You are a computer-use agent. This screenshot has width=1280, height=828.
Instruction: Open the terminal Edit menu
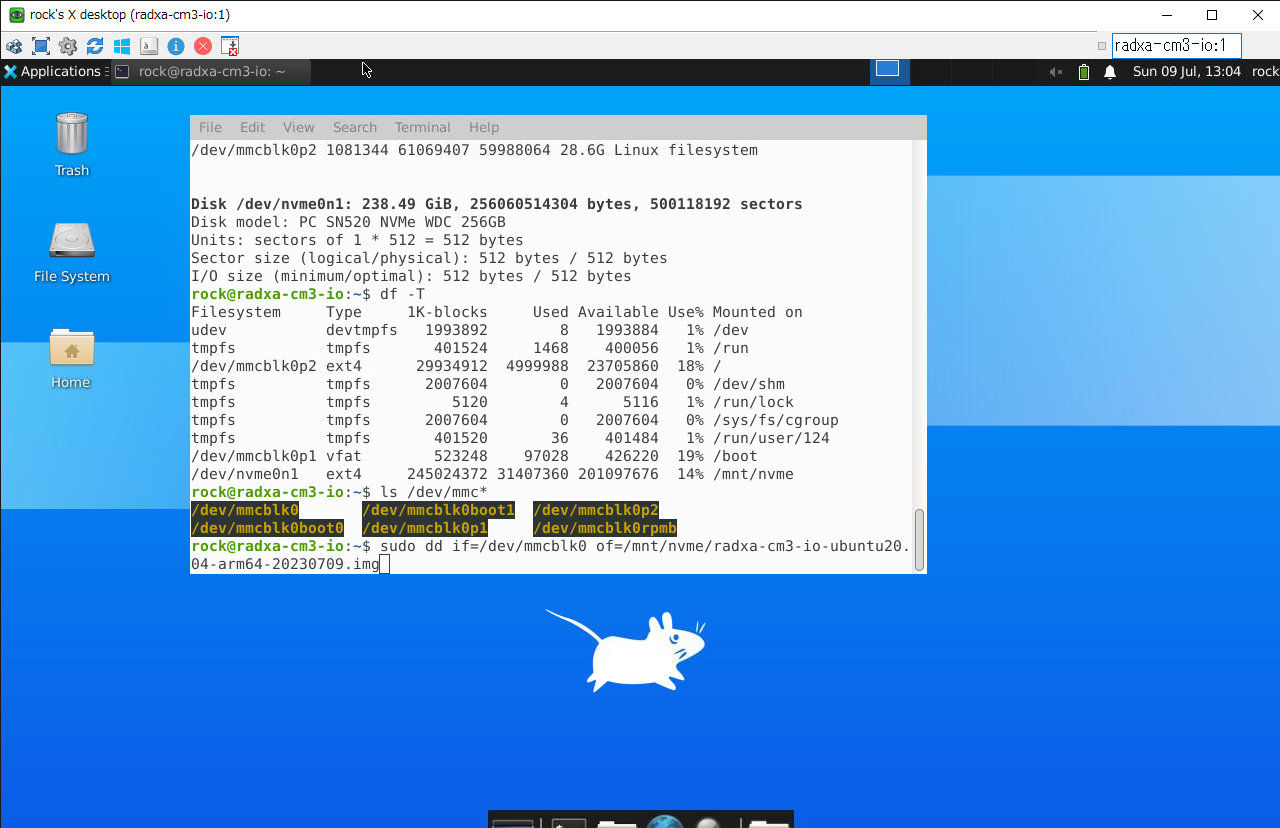[252, 127]
